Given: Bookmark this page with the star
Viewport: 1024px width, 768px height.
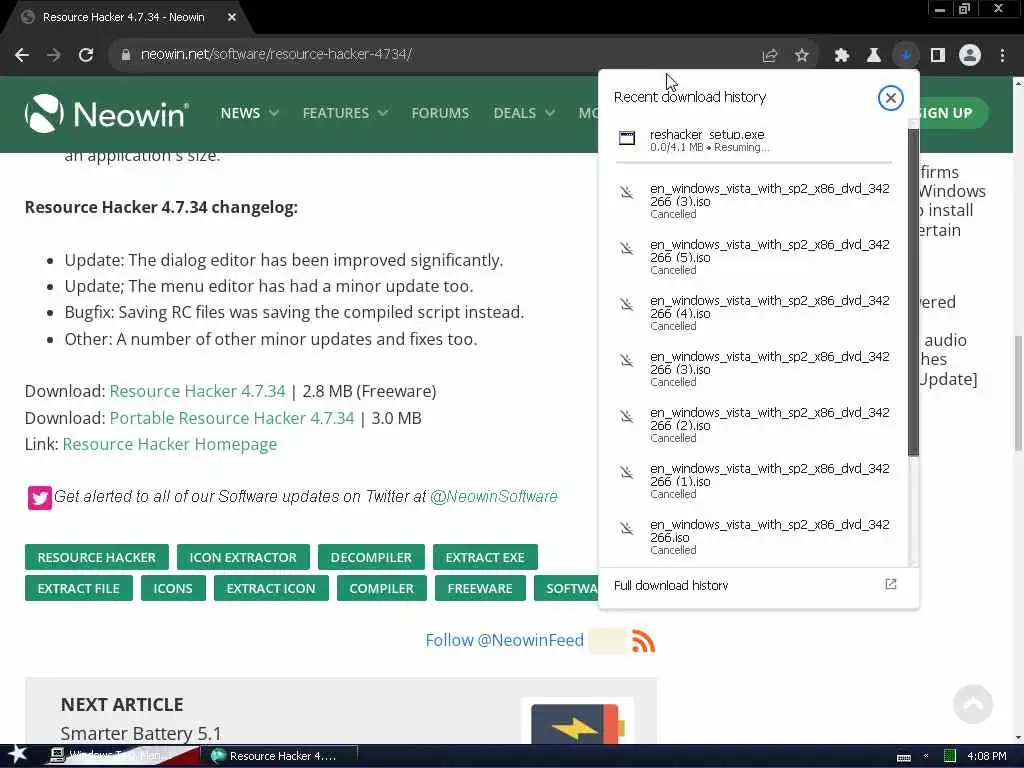Looking at the screenshot, I should click(x=802, y=56).
